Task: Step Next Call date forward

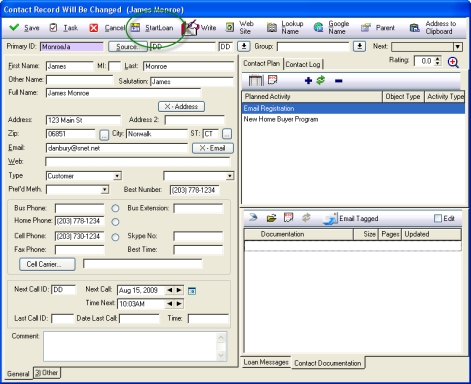Action: (x=179, y=290)
